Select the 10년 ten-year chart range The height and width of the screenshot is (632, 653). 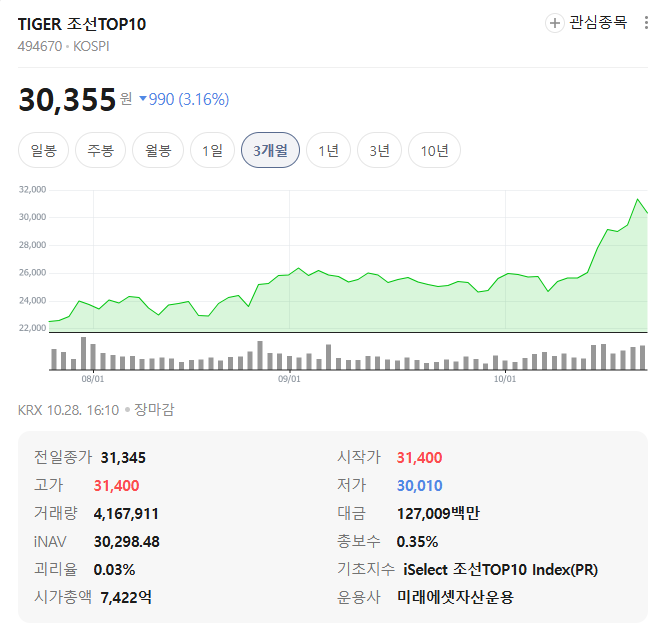click(434, 150)
